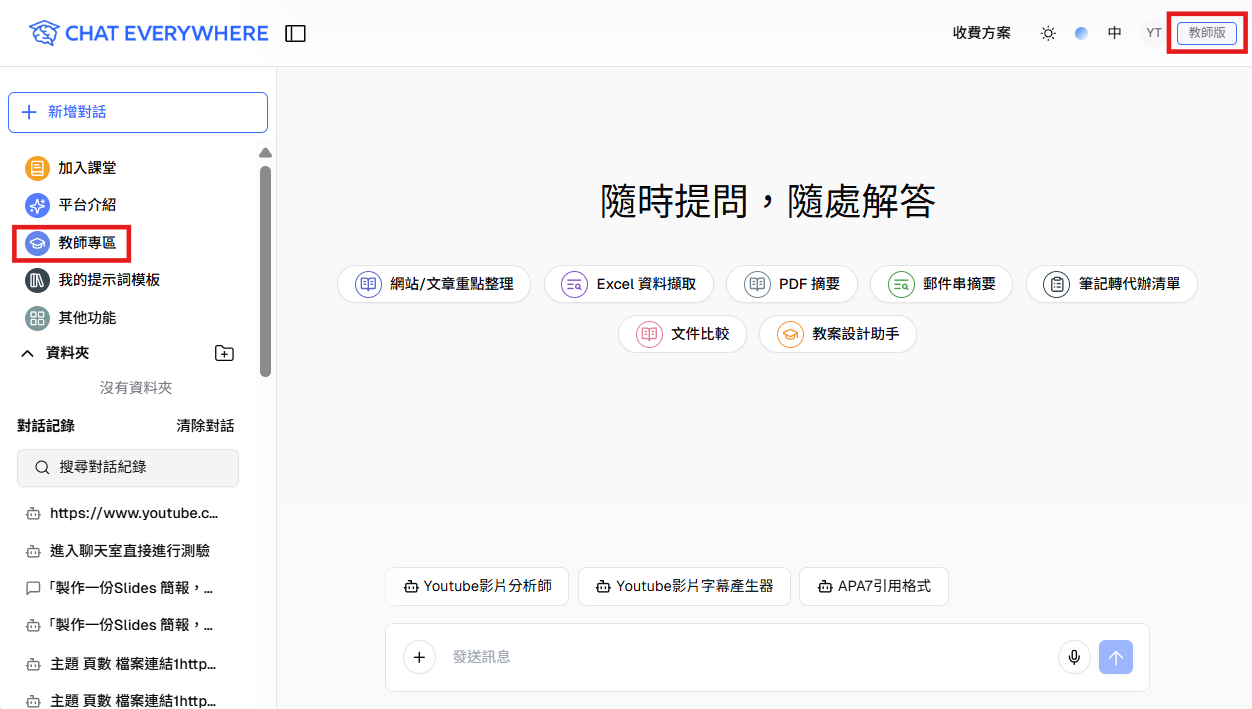This screenshot has width=1252, height=709.
Task: Select 網站/文章重點整理 prompt chip
Action: [x=434, y=284]
